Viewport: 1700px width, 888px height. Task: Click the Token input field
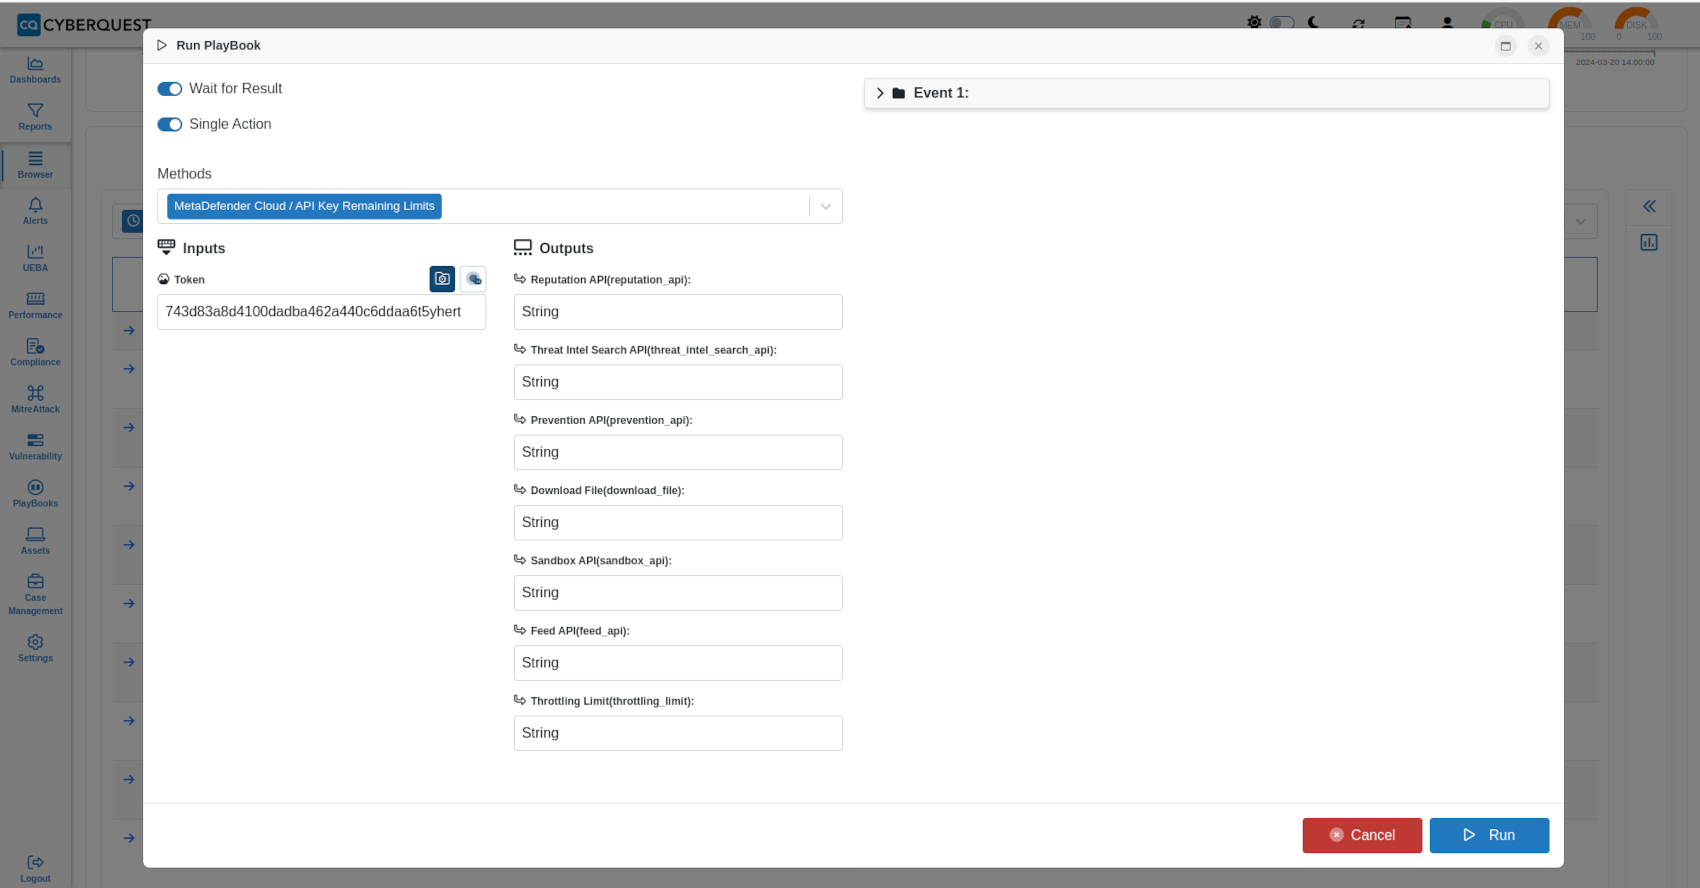click(321, 312)
